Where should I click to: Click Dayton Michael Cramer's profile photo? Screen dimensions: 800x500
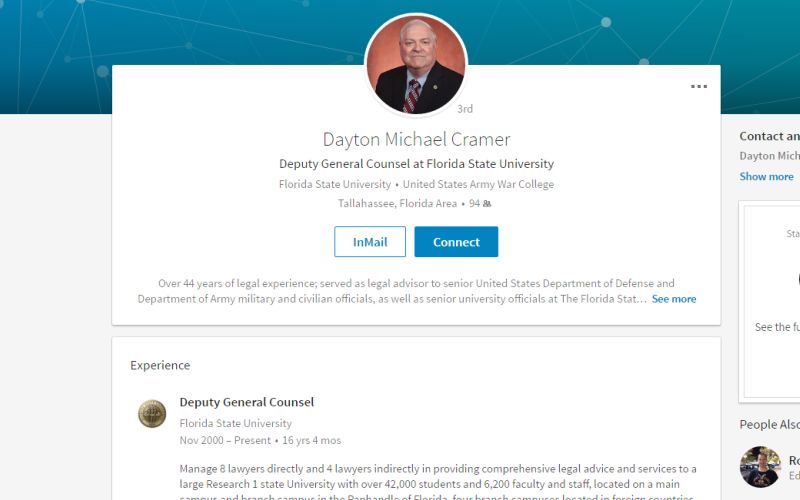coord(415,65)
